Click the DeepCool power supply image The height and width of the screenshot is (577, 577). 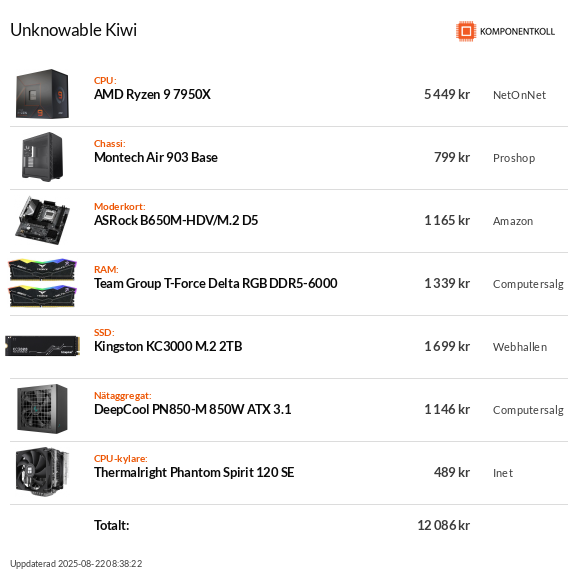pos(42,409)
